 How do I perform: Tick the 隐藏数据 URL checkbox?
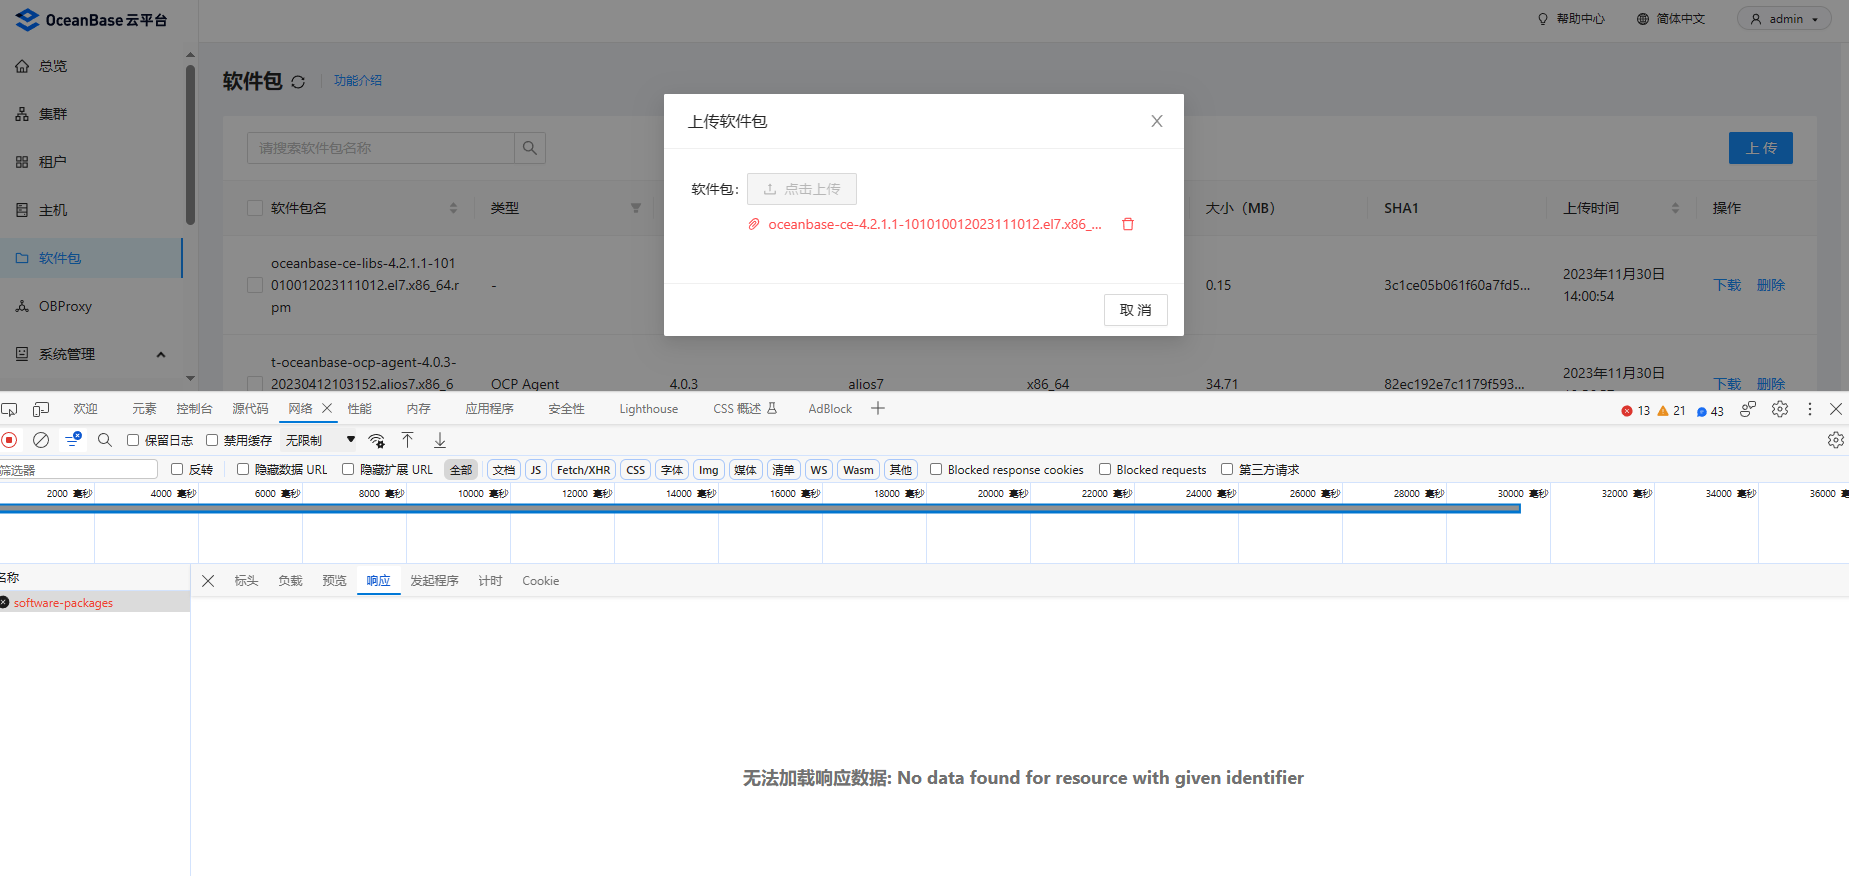243,469
